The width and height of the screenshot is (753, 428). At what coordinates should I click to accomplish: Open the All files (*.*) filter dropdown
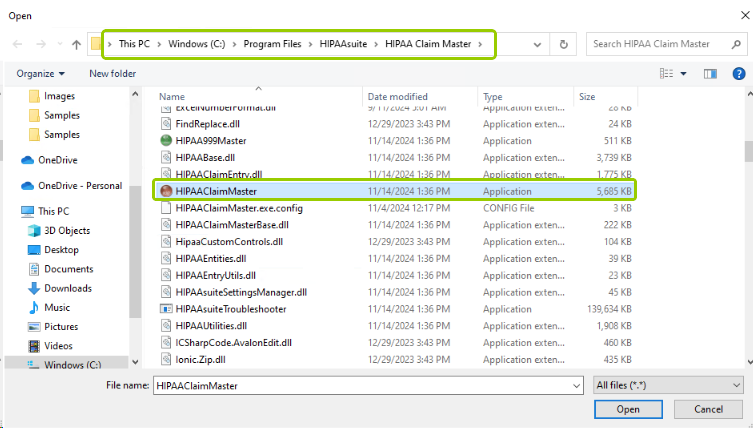coord(668,385)
